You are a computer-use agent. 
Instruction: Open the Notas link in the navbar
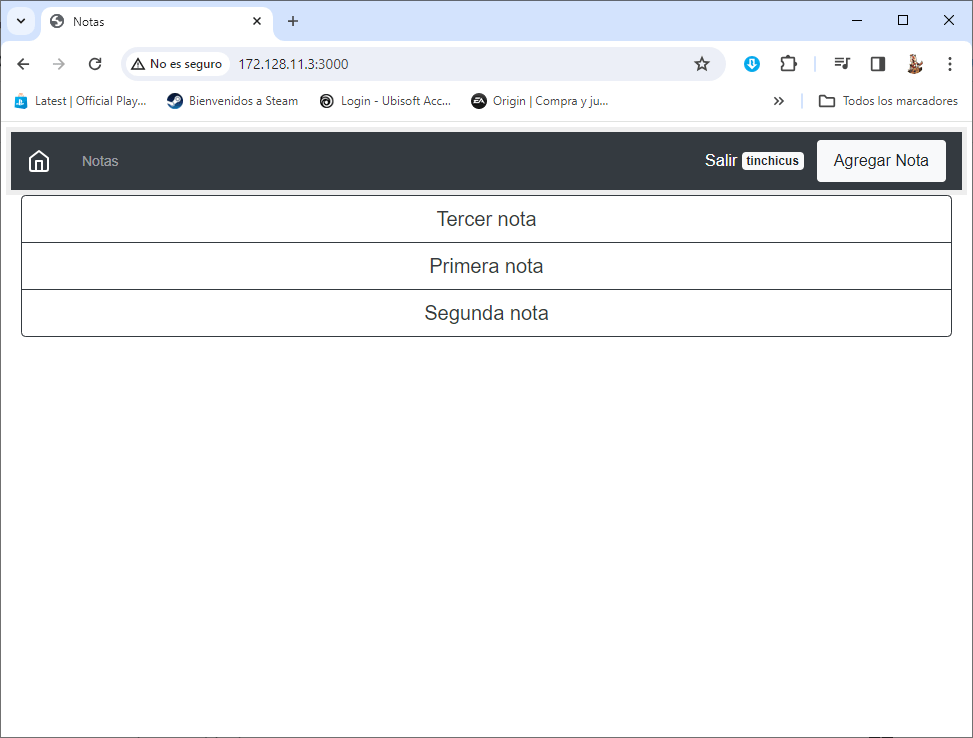click(100, 161)
